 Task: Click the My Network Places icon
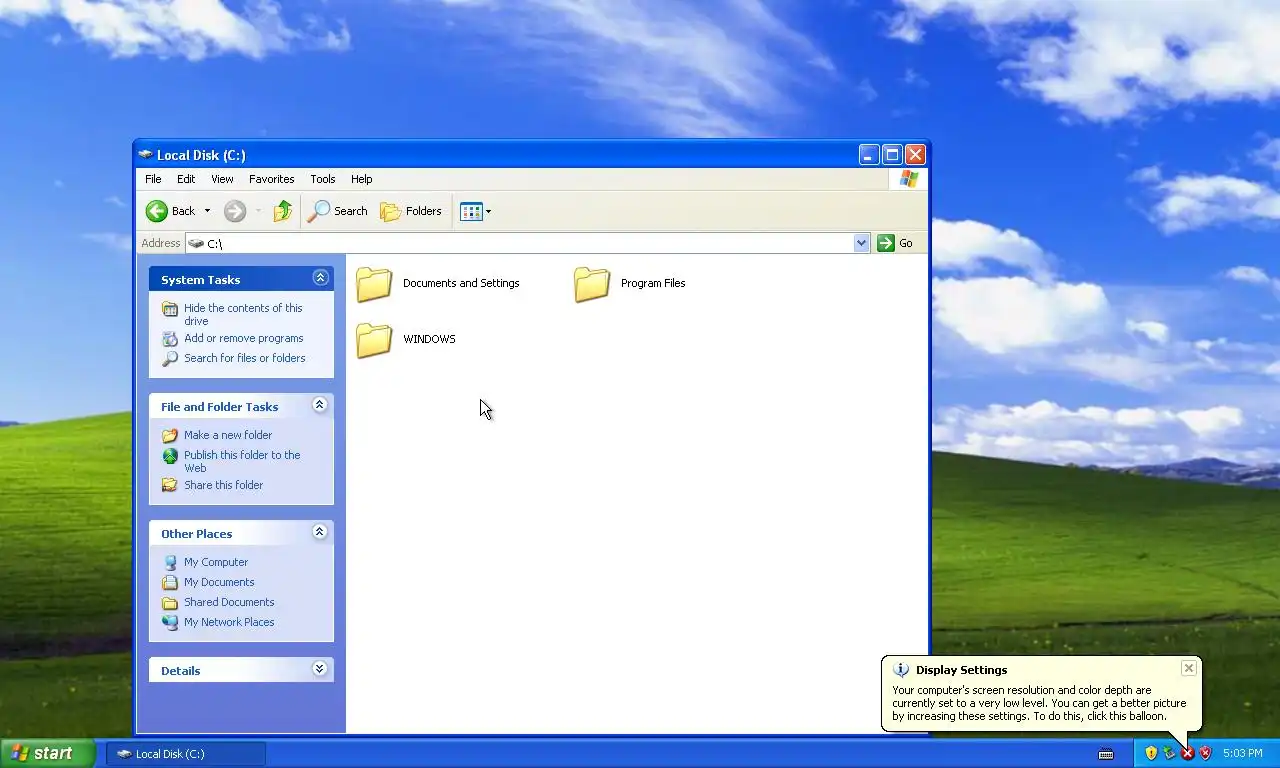(170, 623)
